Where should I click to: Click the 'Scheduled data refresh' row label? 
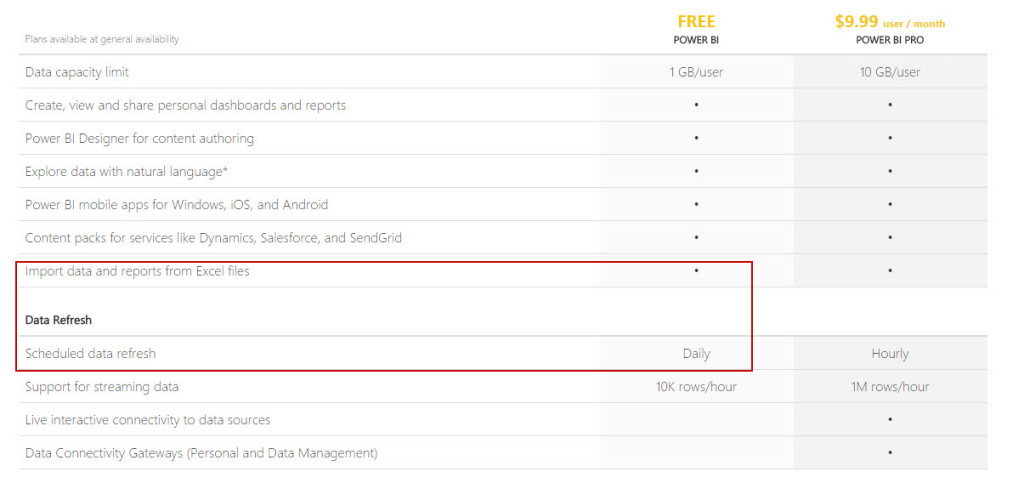[x=90, y=354]
